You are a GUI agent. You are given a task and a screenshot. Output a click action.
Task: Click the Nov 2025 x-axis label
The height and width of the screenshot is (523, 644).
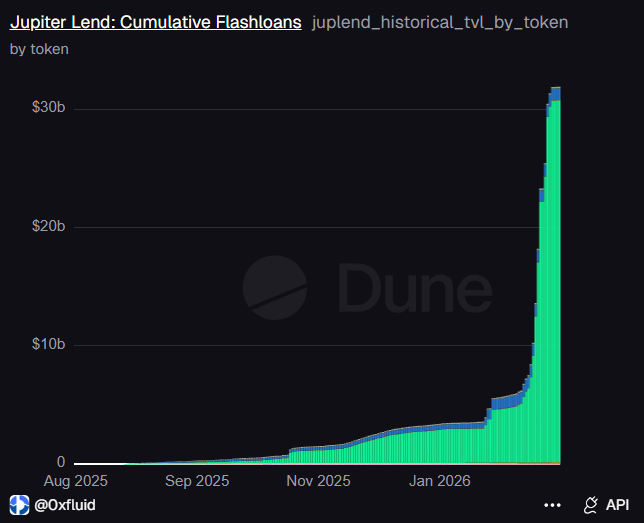tap(318, 481)
